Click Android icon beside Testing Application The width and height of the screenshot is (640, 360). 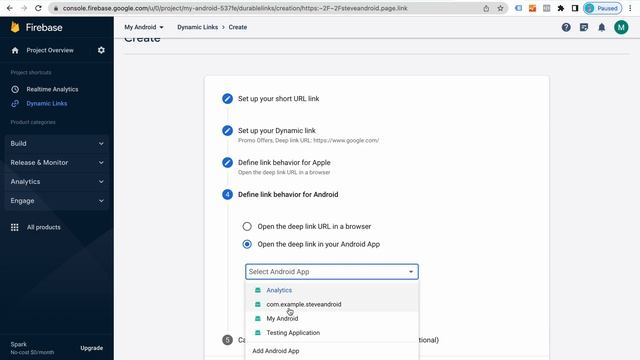click(258, 333)
